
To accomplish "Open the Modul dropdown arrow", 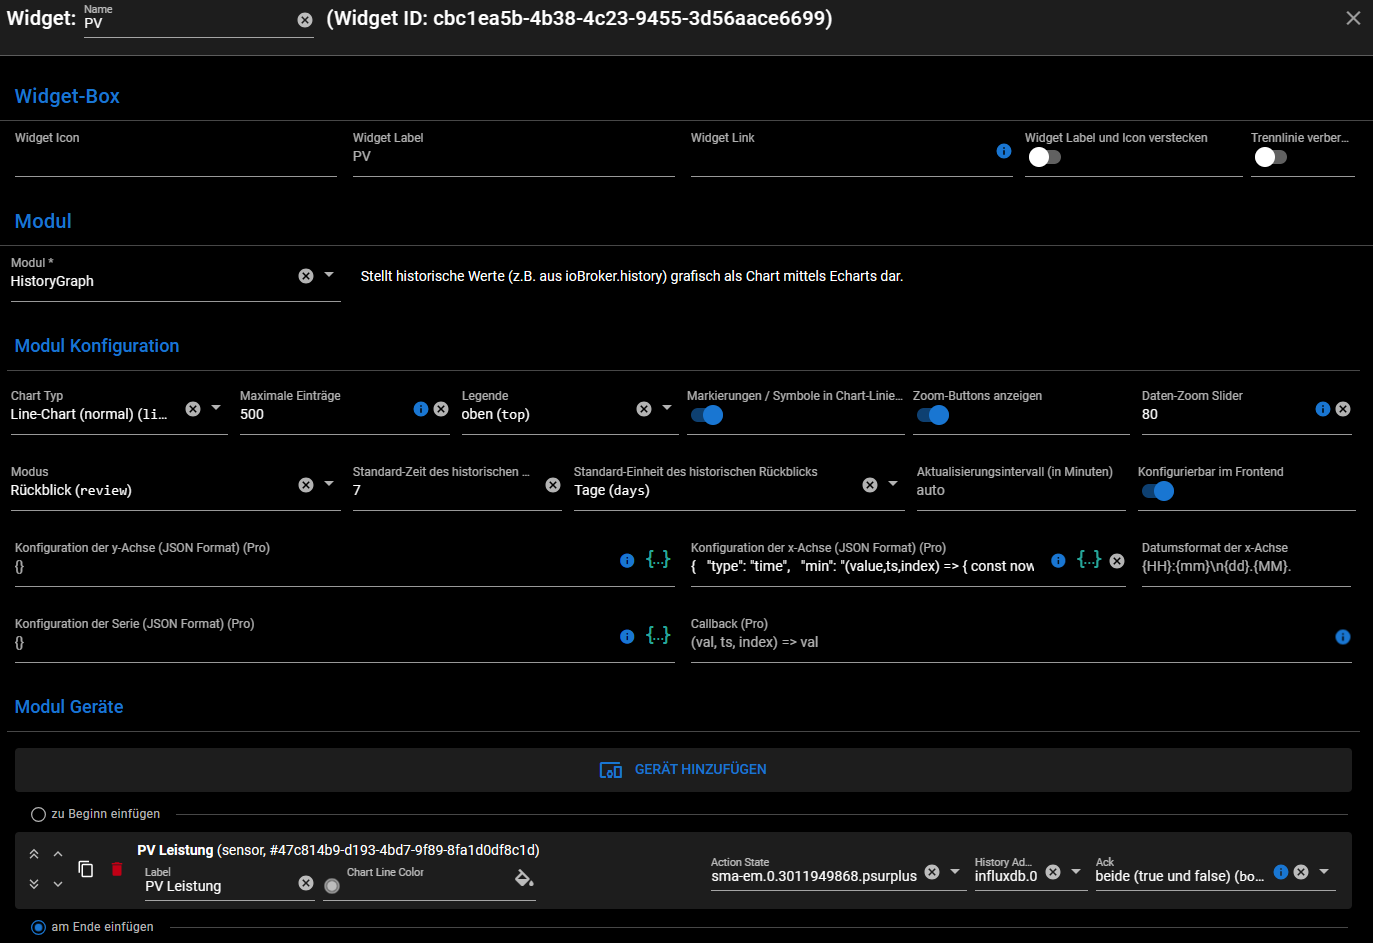I will click(329, 275).
